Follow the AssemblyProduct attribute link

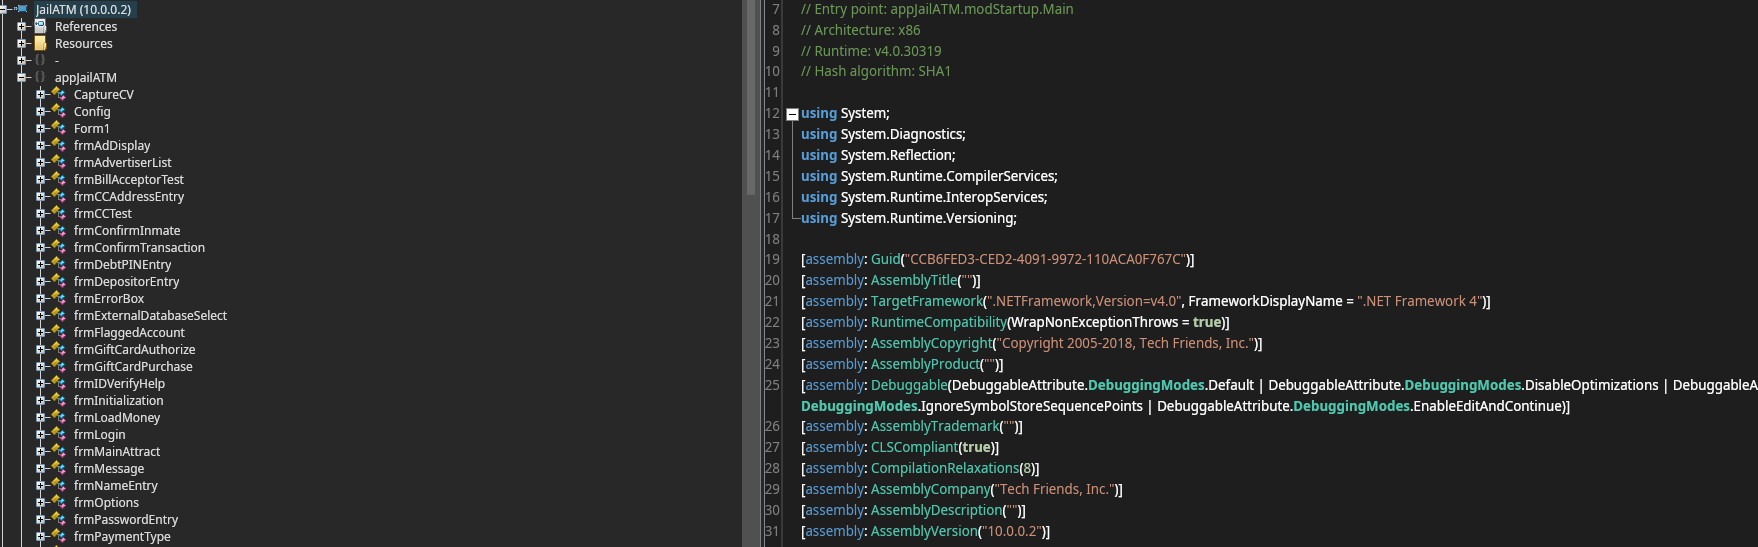point(925,364)
